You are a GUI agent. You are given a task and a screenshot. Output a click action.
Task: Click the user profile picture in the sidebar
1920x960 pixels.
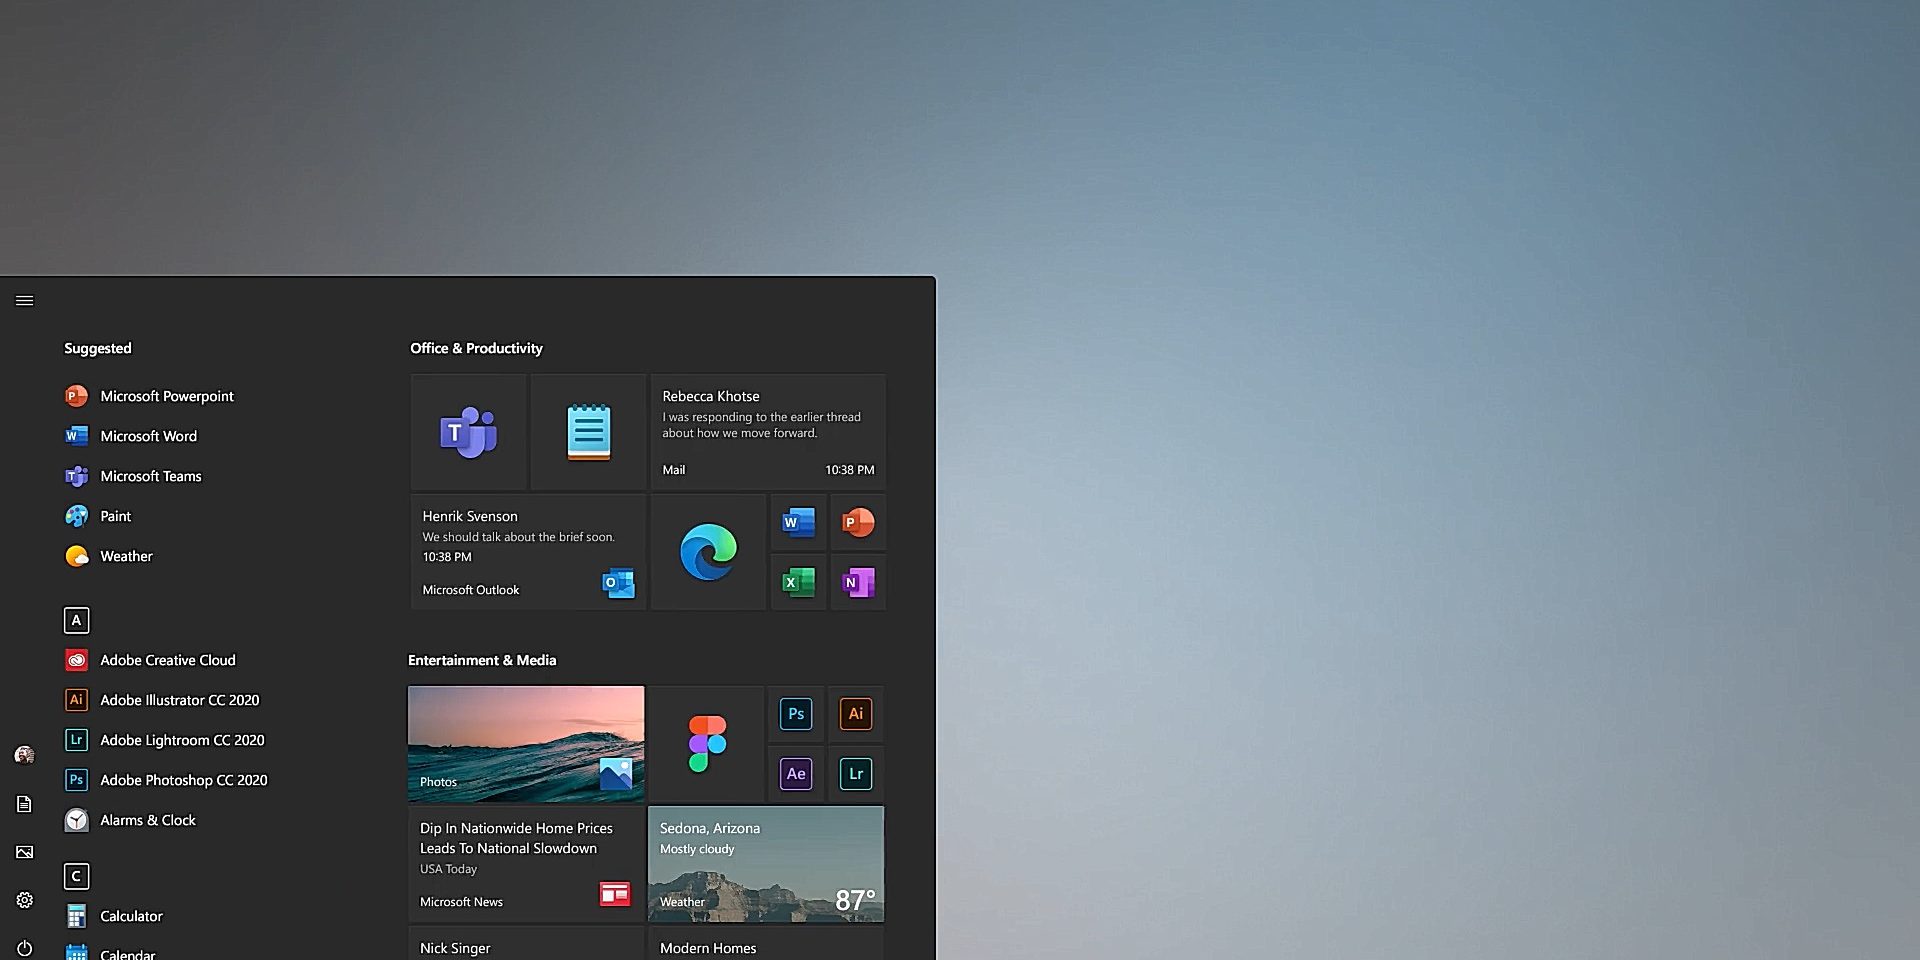coord(24,755)
